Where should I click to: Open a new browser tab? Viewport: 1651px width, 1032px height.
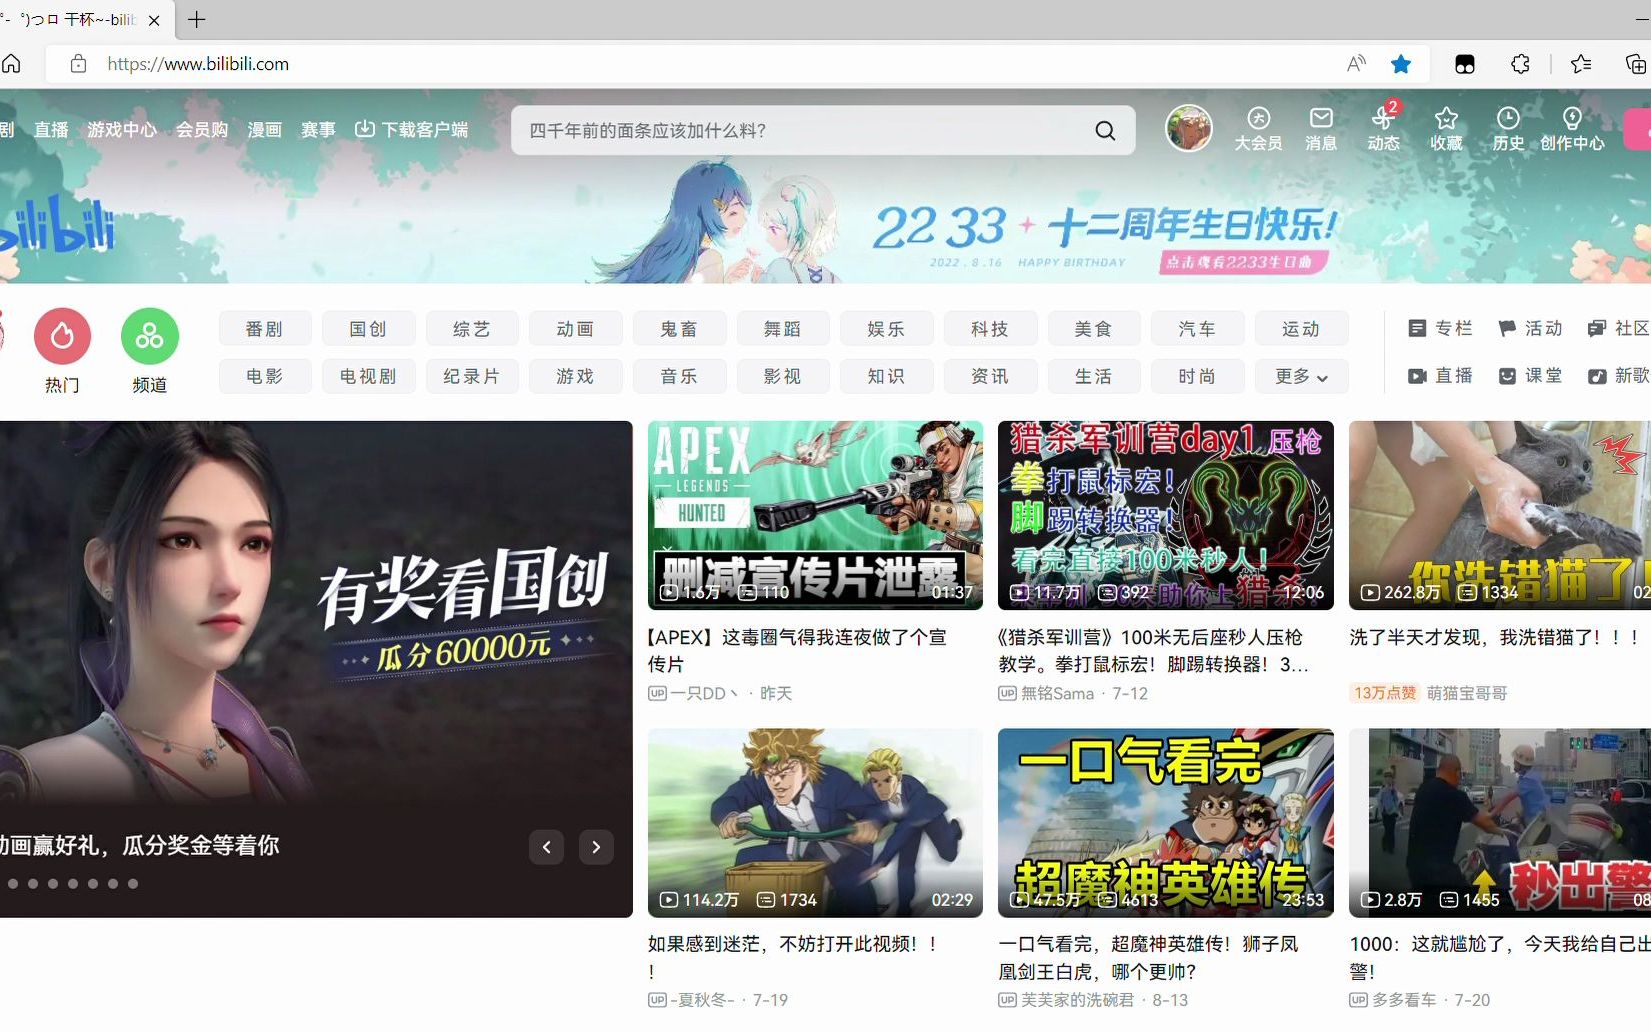pyautogui.click(x=197, y=19)
